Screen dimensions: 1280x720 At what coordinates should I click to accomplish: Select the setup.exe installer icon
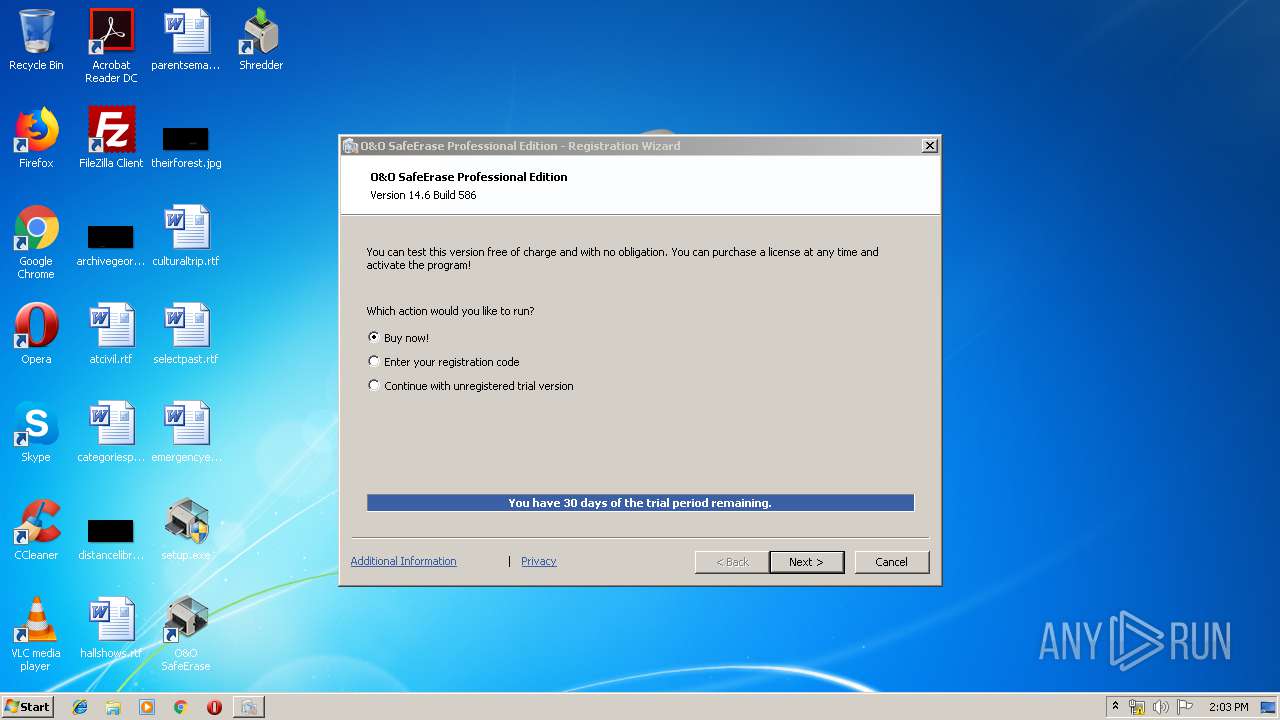[186, 530]
